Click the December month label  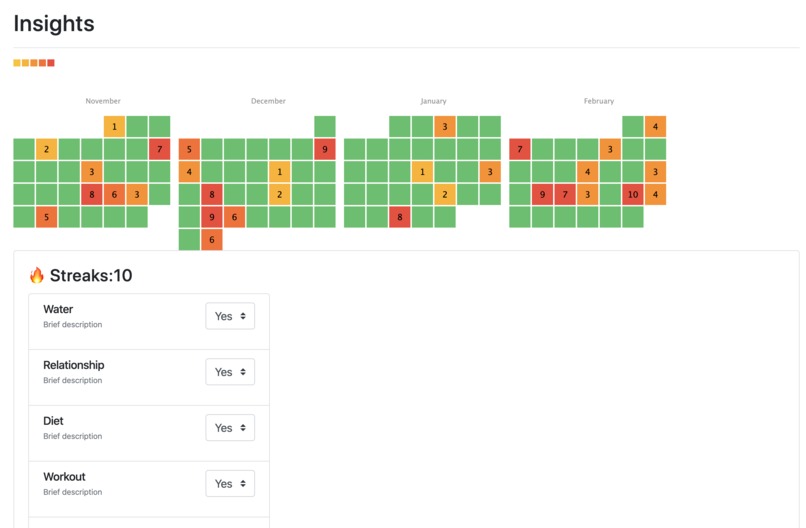(268, 101)
